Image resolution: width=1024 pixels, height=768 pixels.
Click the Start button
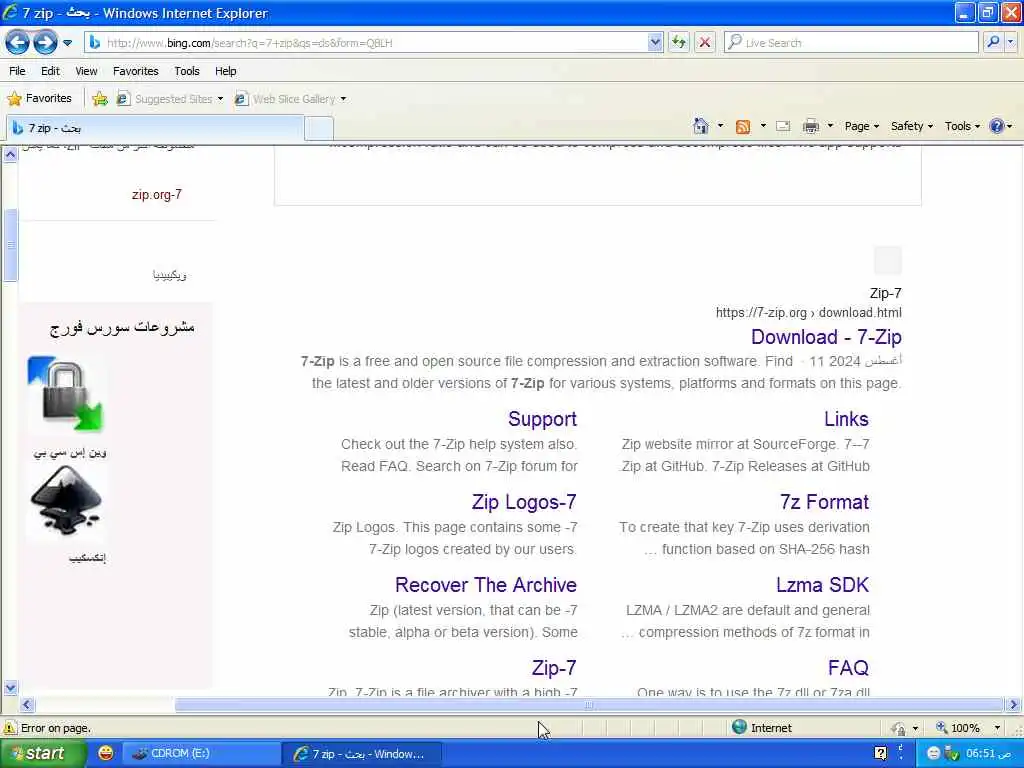point(42,754)
